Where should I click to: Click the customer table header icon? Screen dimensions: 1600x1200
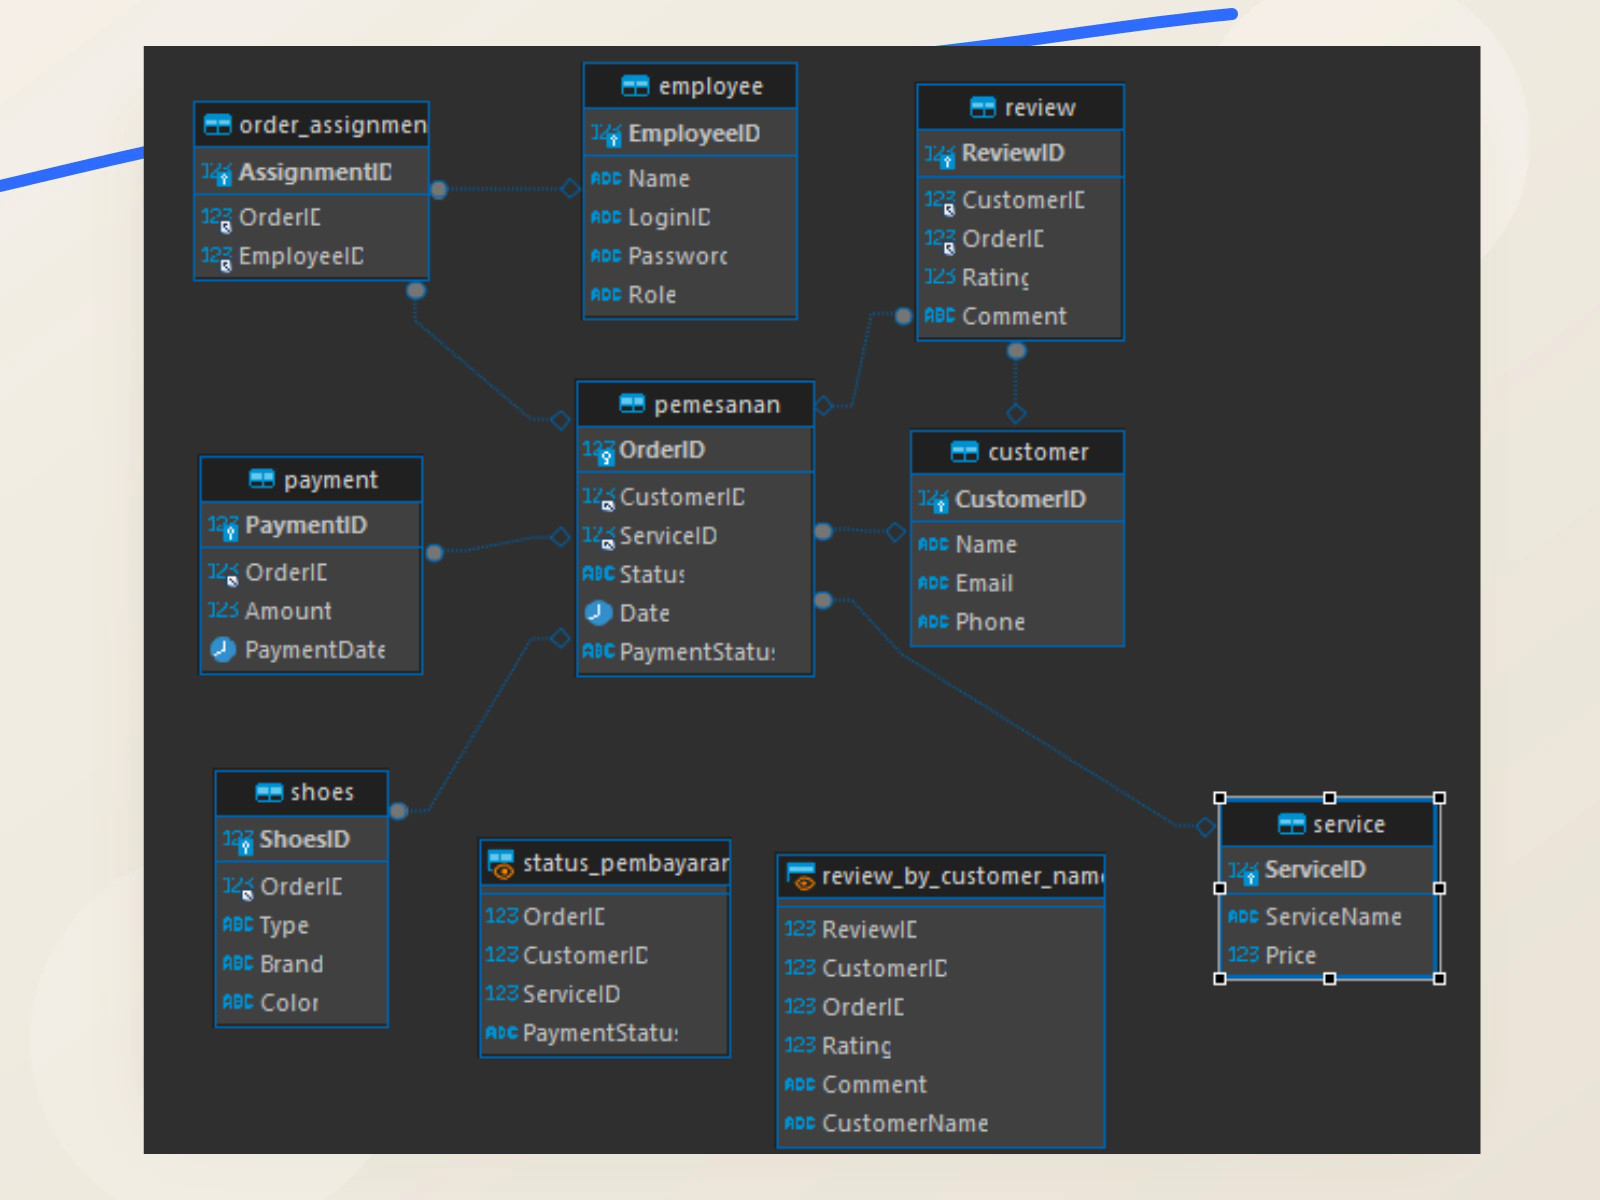[x=965, y=452]
